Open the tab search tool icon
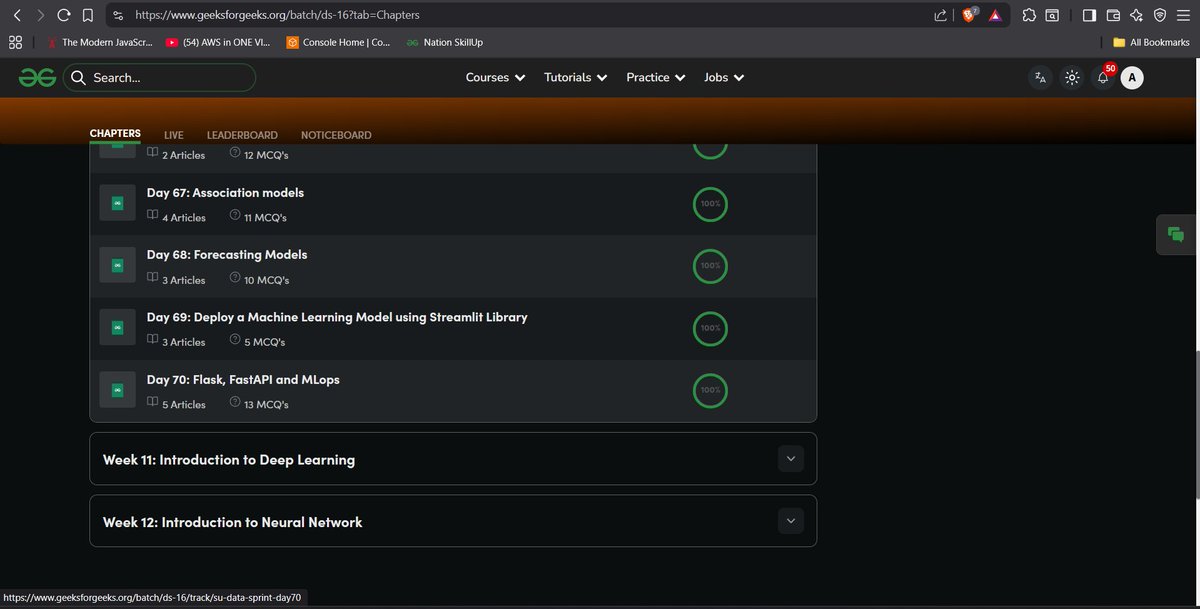The height and width of the screenshot is (609, 1200). click(1053, 16)
